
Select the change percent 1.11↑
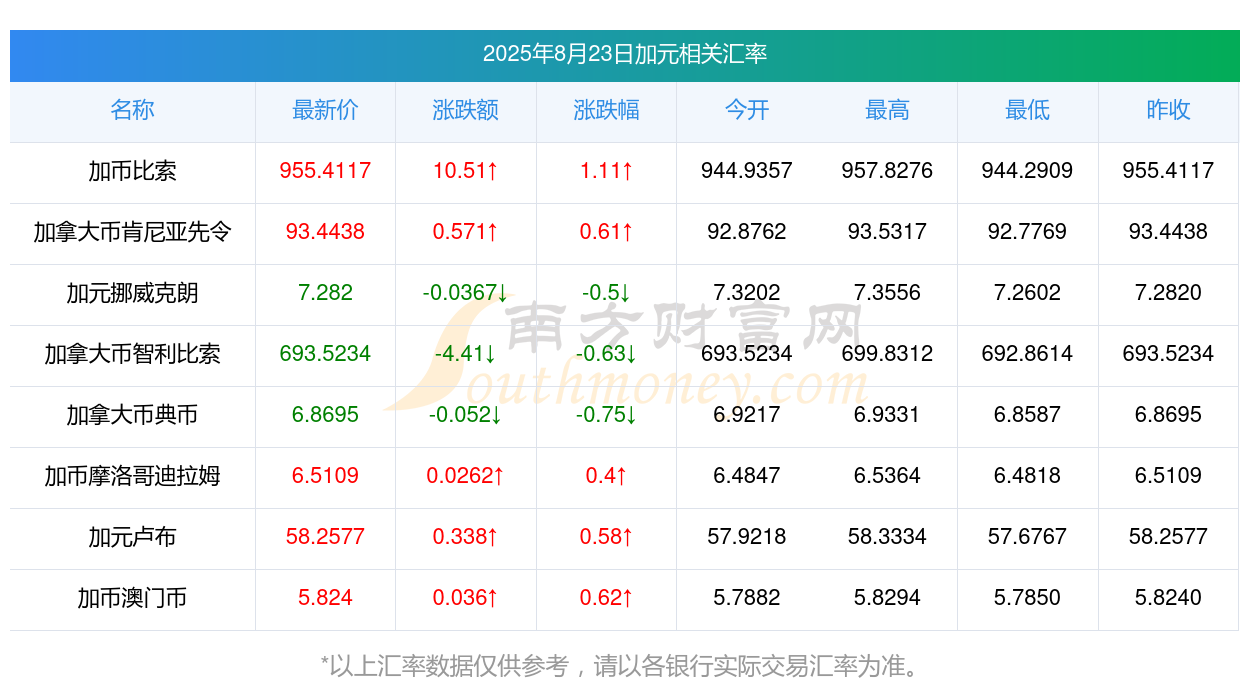tap(606, 171)
